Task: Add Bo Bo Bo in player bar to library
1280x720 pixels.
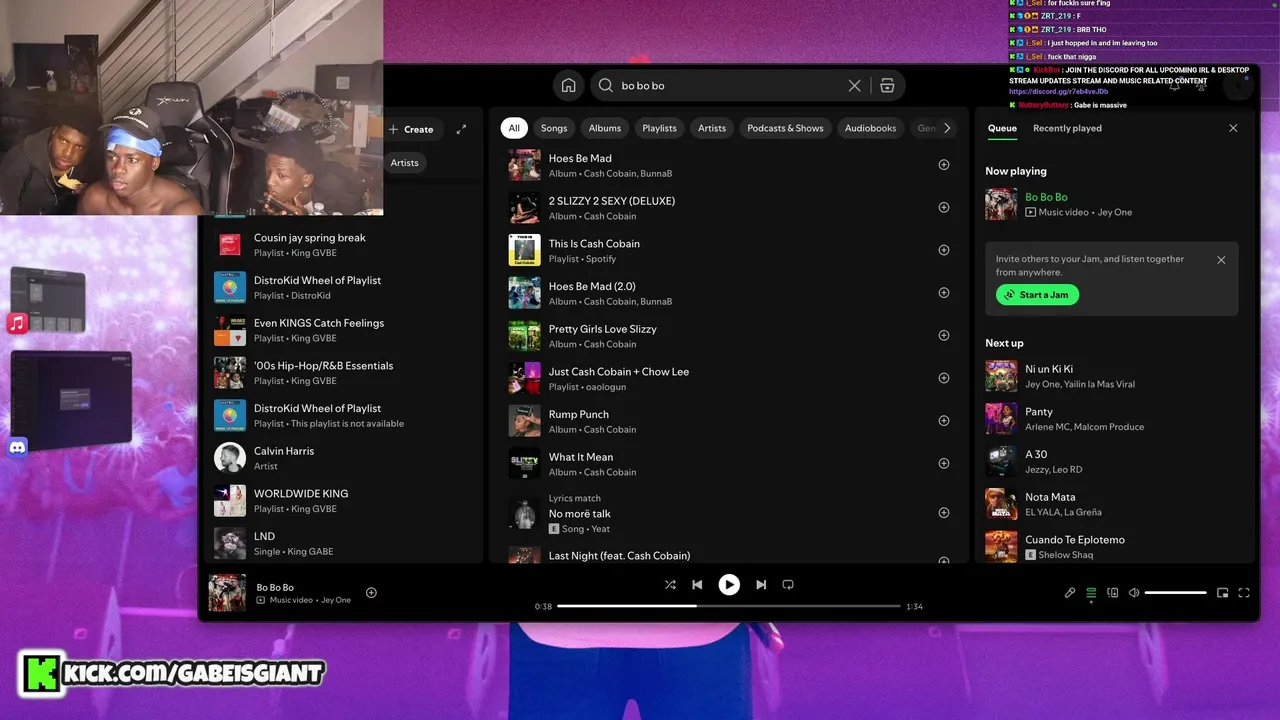Action: tap(371, 593)
